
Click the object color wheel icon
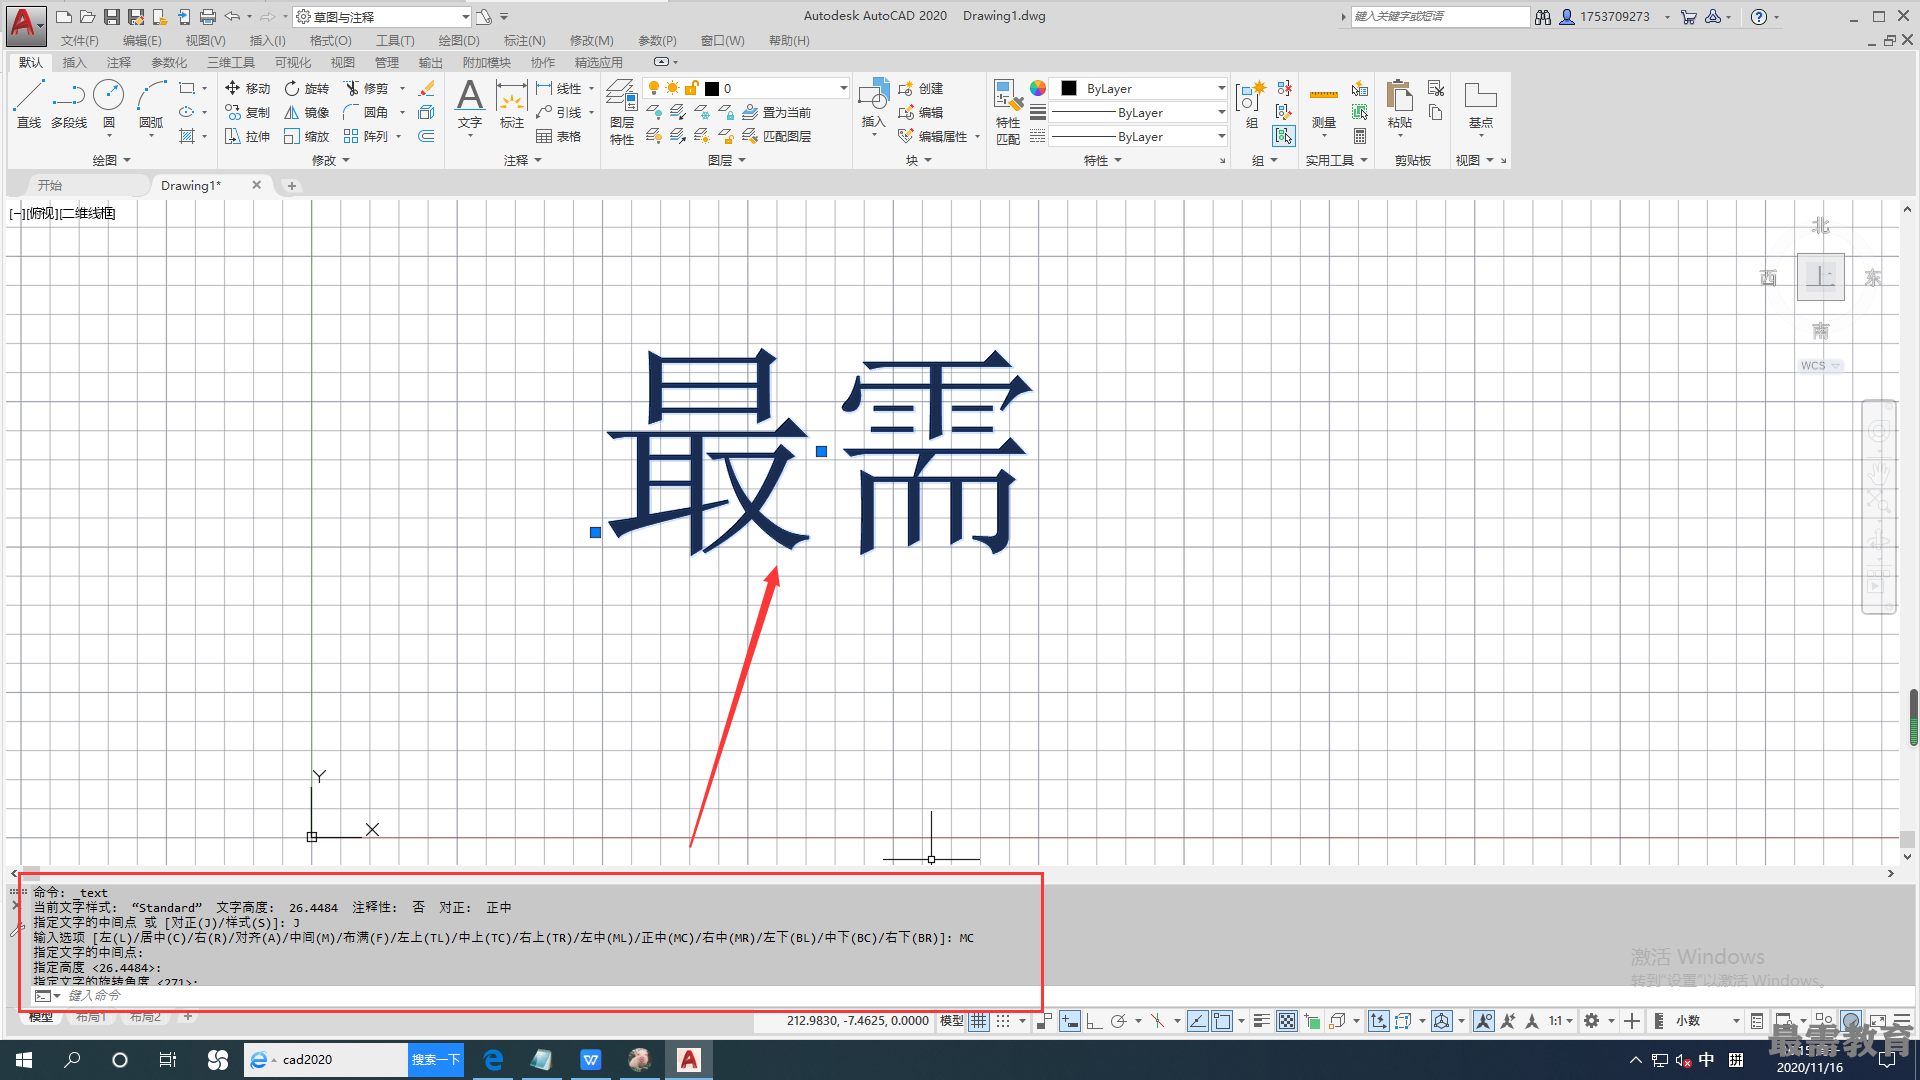point(1038,88)
